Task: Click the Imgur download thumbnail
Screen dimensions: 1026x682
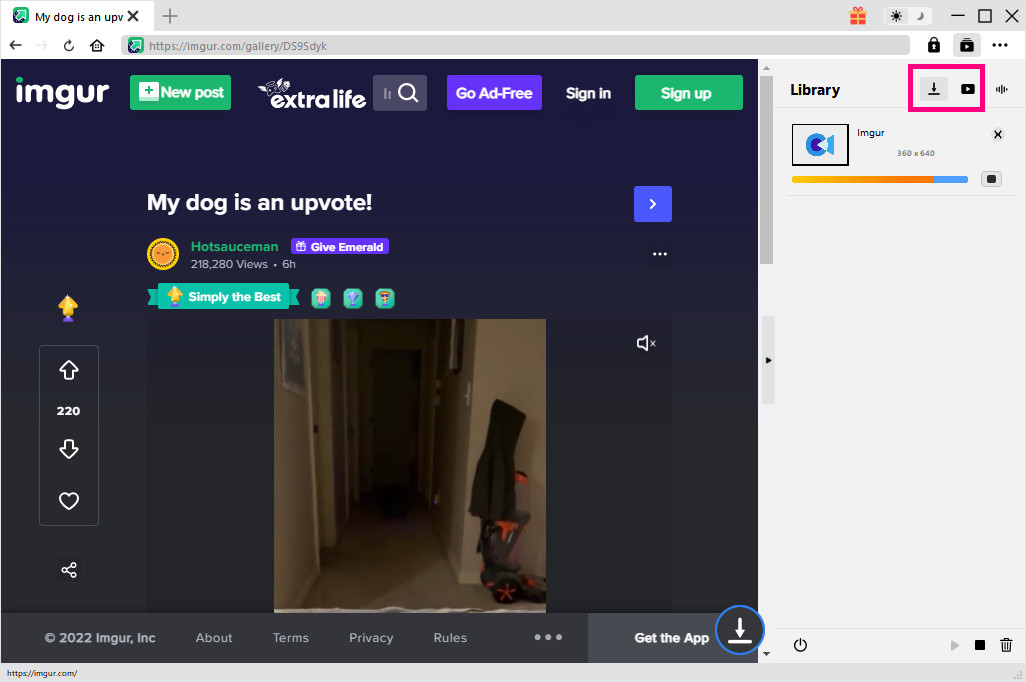Action: coord(820,145)
